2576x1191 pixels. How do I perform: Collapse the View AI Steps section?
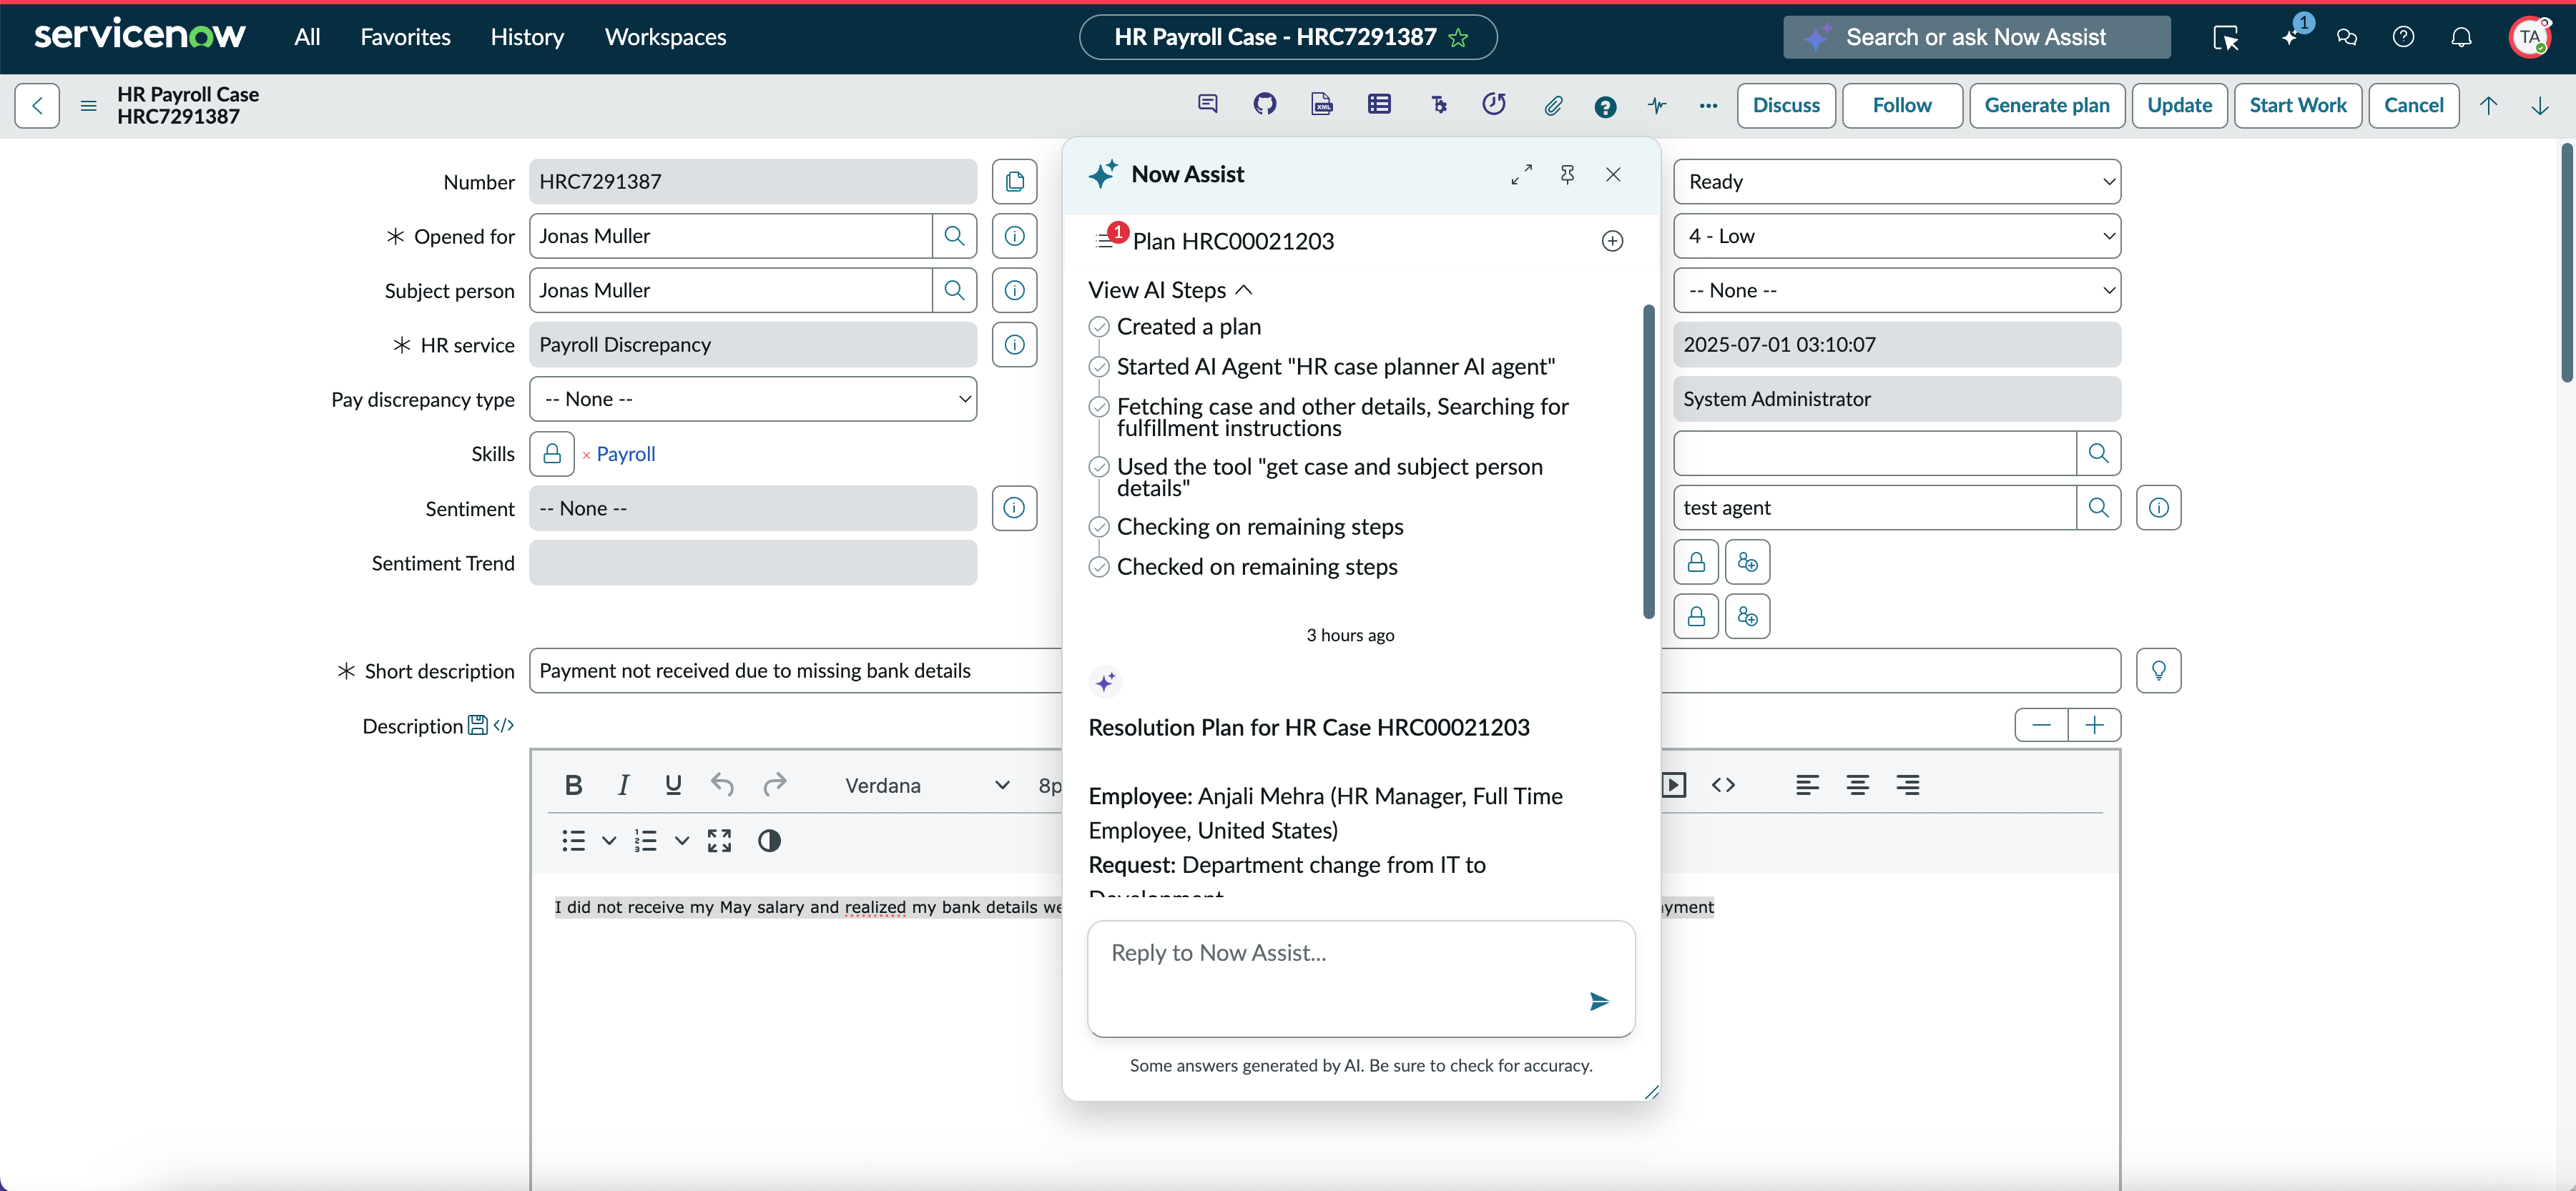(1170, 290)
